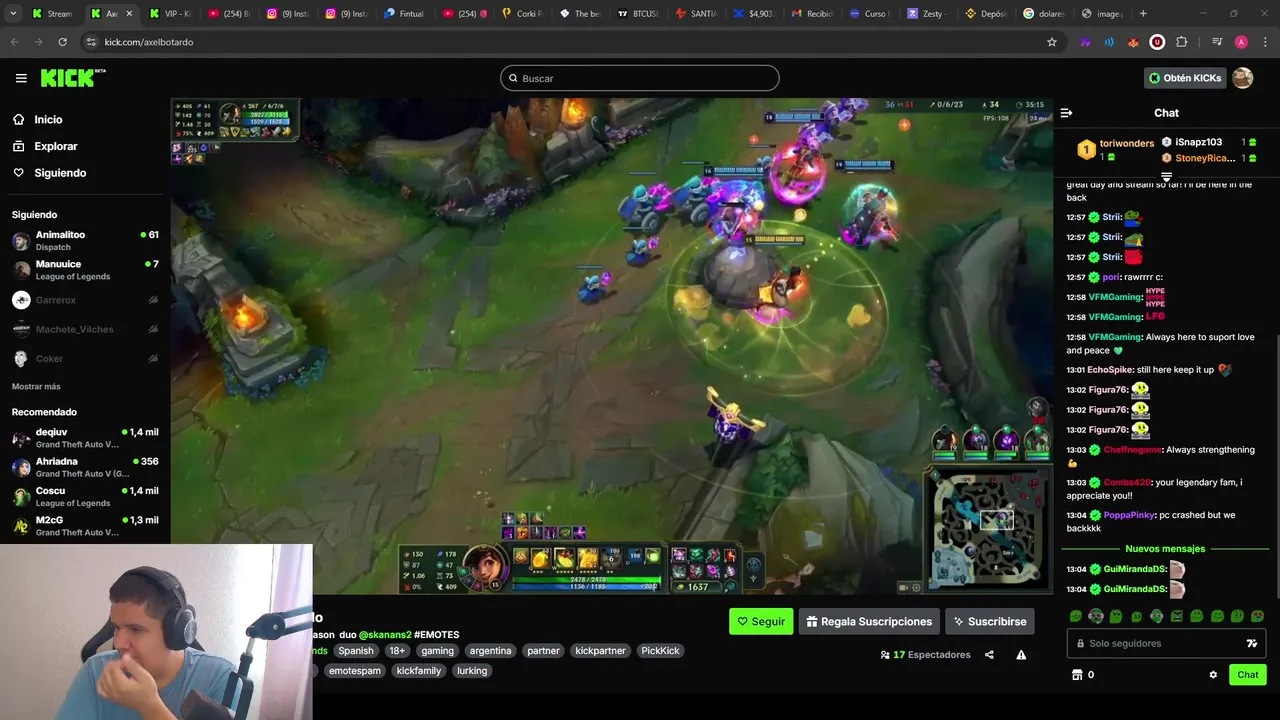Go to Inicio in sidebar

(x=48, y=119)
